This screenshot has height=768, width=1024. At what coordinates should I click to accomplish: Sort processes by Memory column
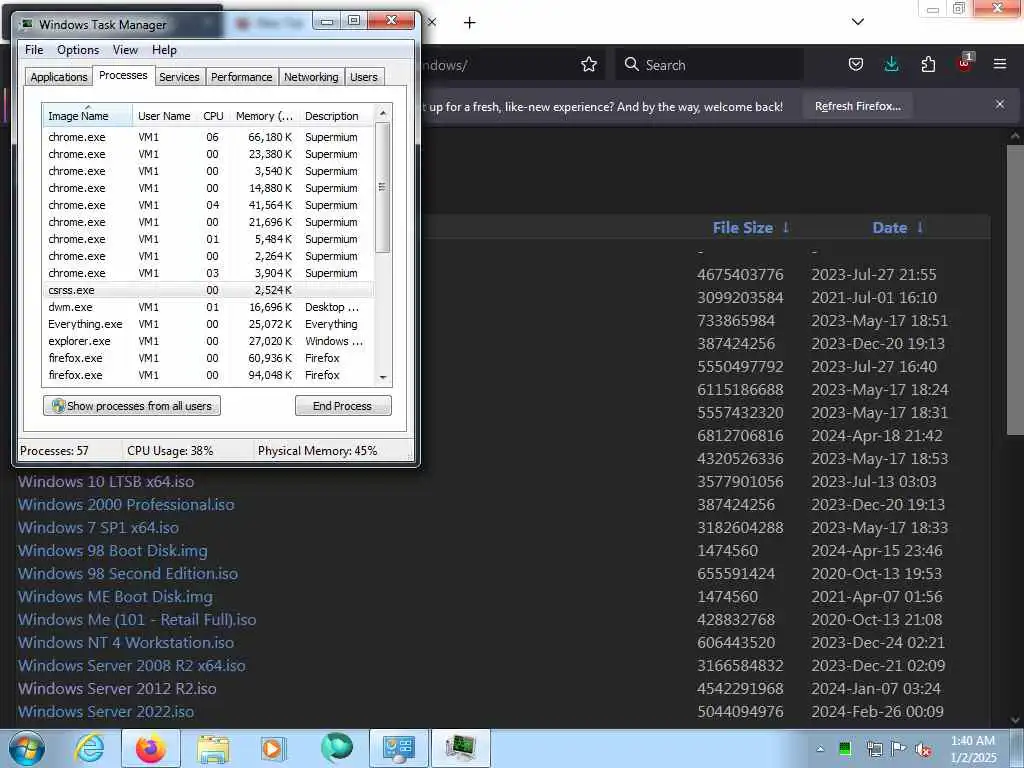264,116
